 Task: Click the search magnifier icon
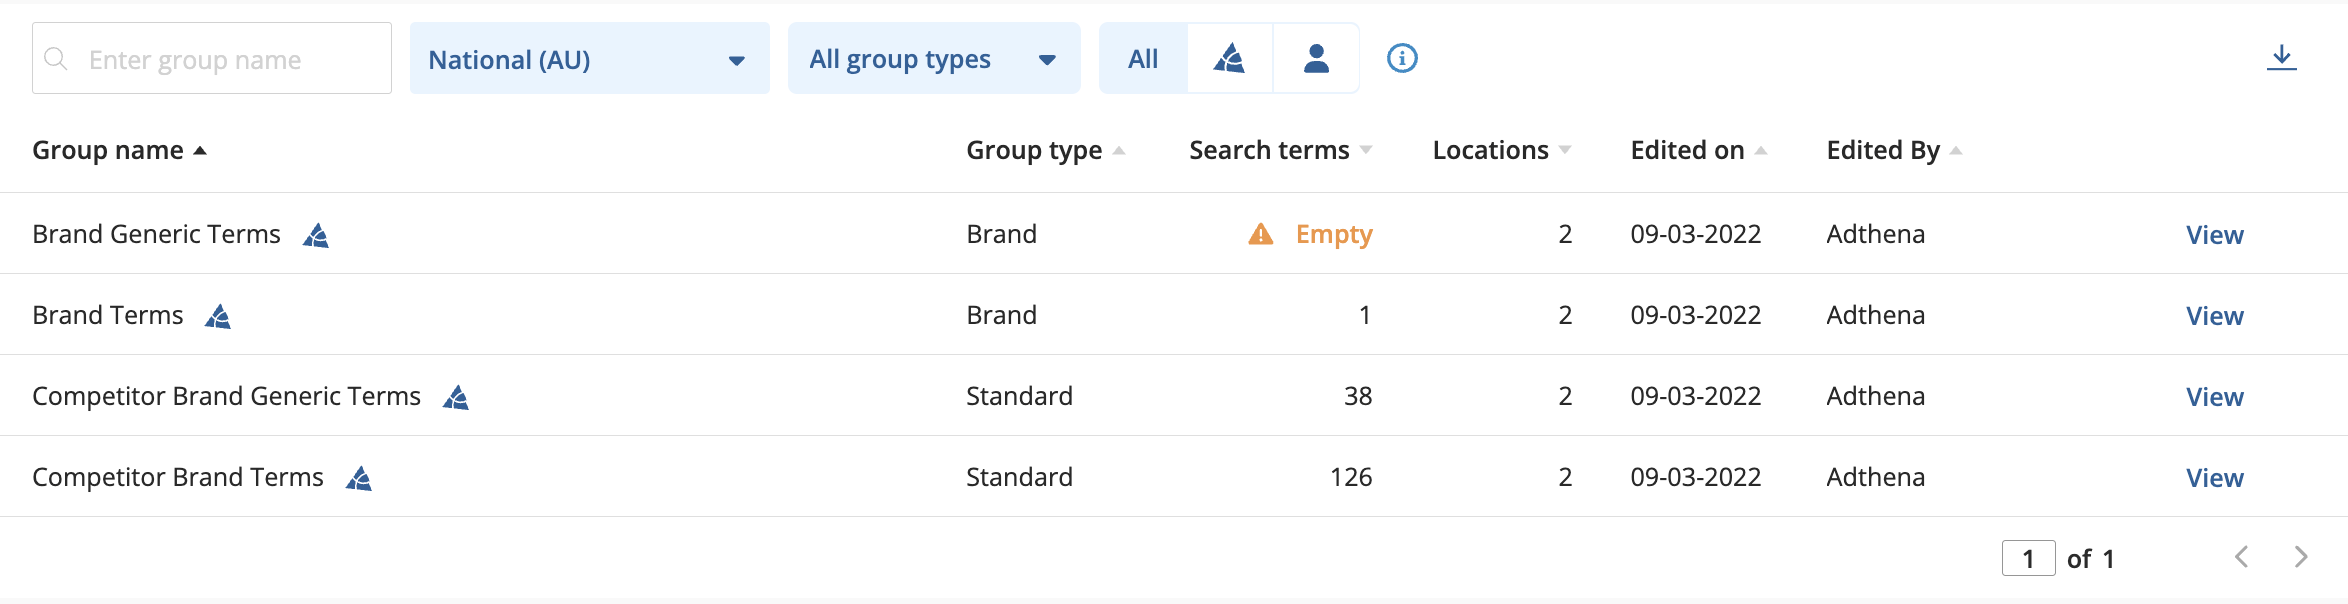pos(56,59)
